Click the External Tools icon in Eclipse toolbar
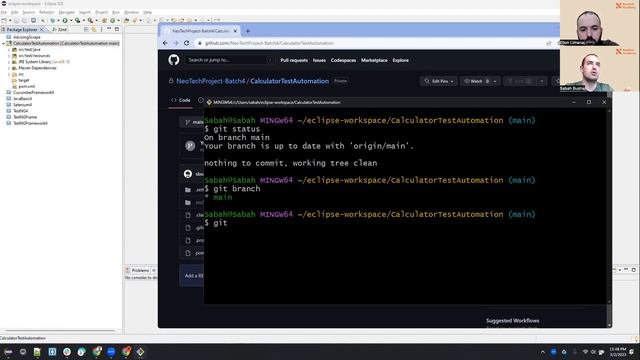Image resolution: width=640 pixels, height=360 pixels. pos(90,20)
